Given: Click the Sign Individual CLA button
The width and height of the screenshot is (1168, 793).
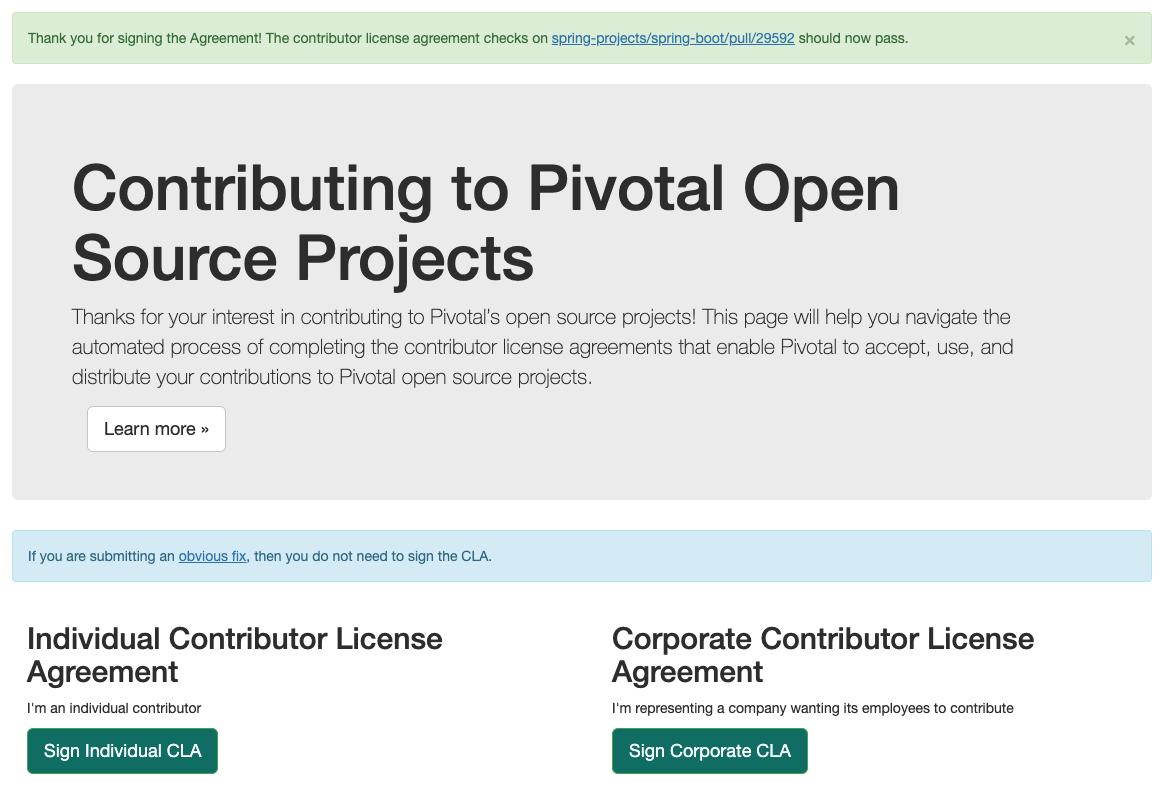Looking at the screenshot, I should [122, 751].
